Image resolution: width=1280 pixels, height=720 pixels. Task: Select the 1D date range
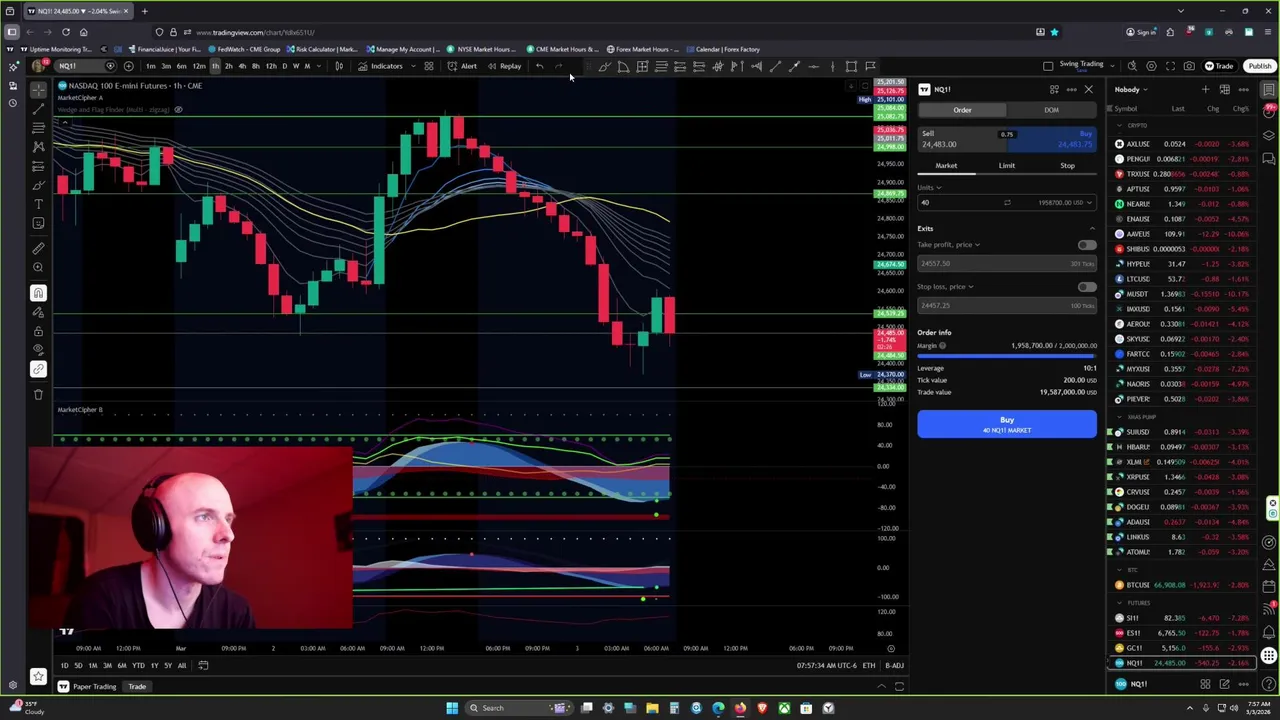[x=64, y=666]
